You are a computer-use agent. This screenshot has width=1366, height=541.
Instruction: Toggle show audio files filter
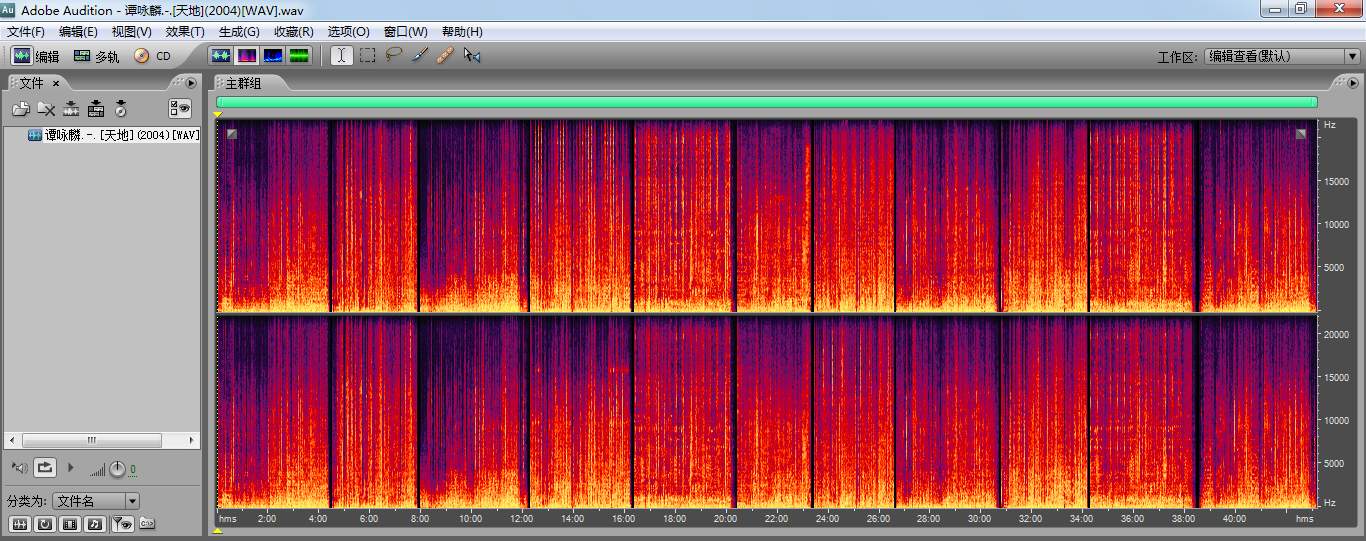19,523
